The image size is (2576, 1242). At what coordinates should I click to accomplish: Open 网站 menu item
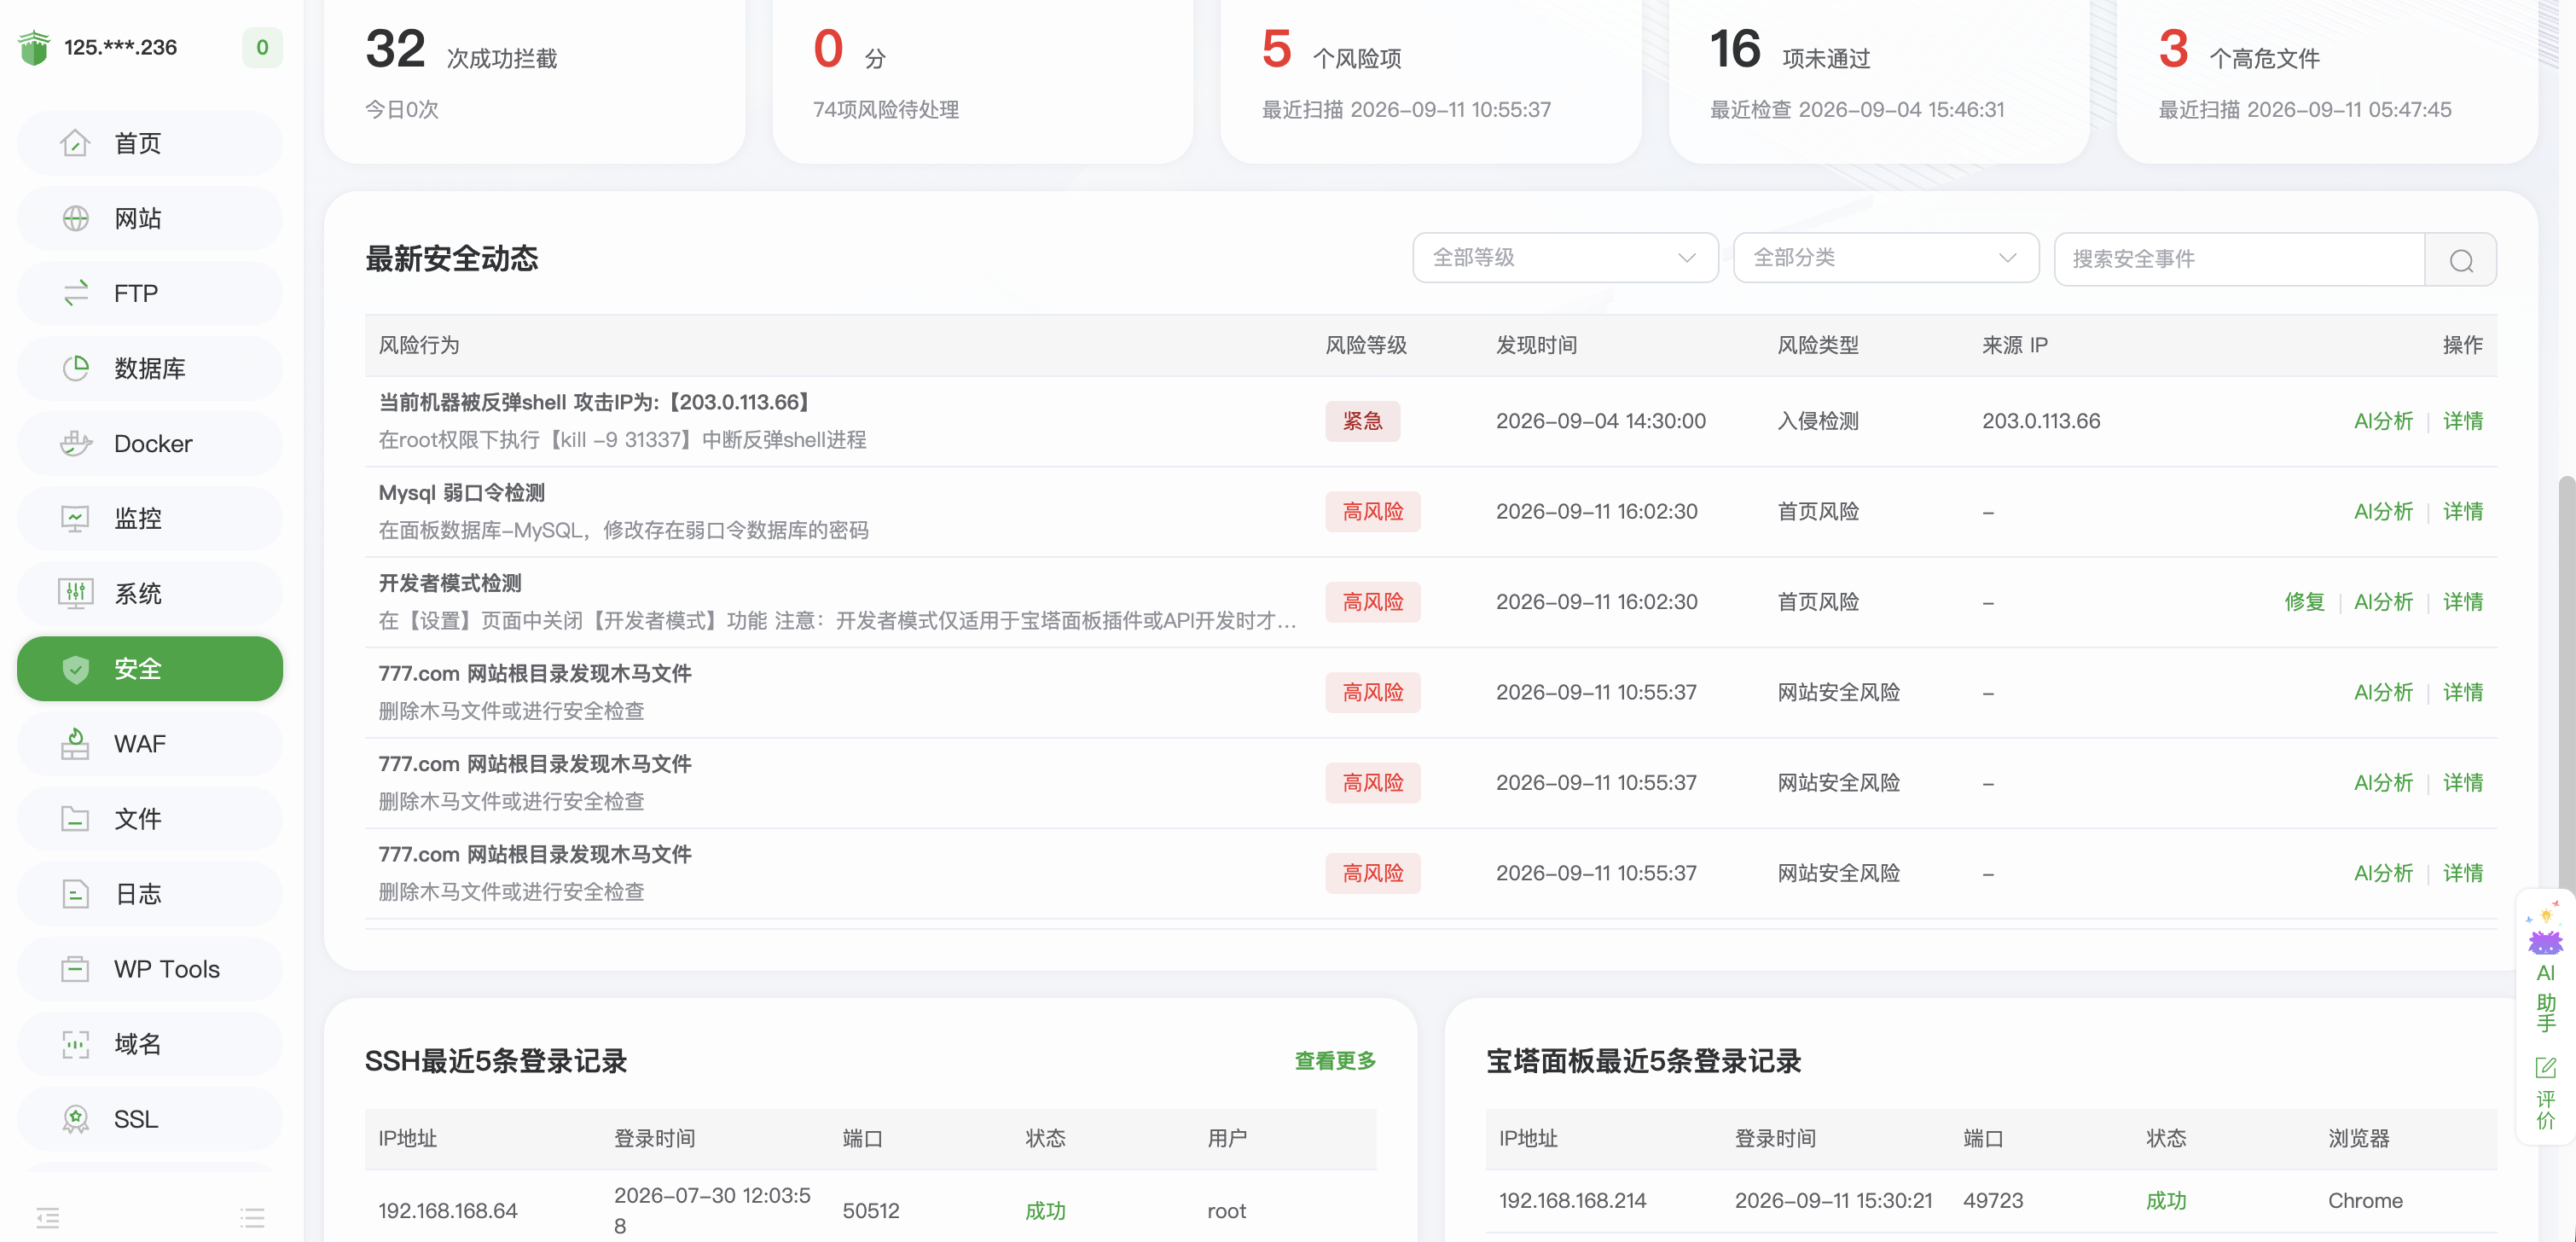point(150,218)
